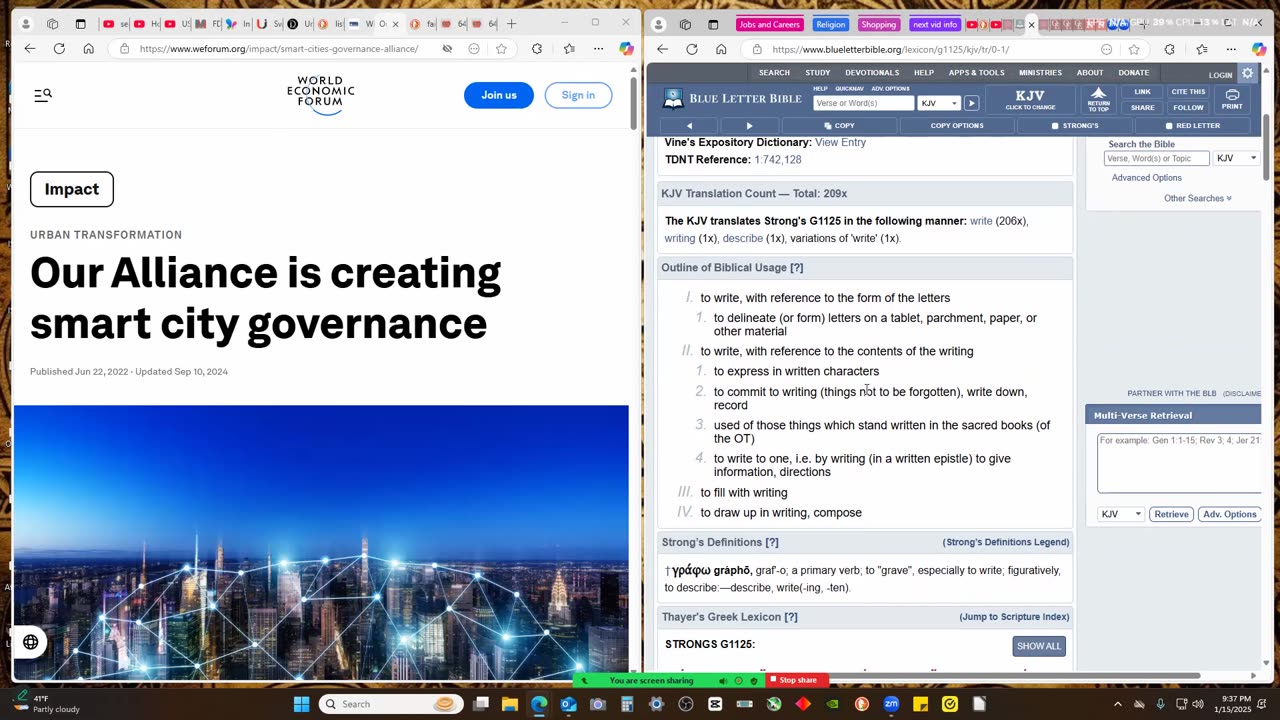Click LOGIN on Blue Letter Bible
This screenshot has height=720, width=1280.
coord(1220,75)
